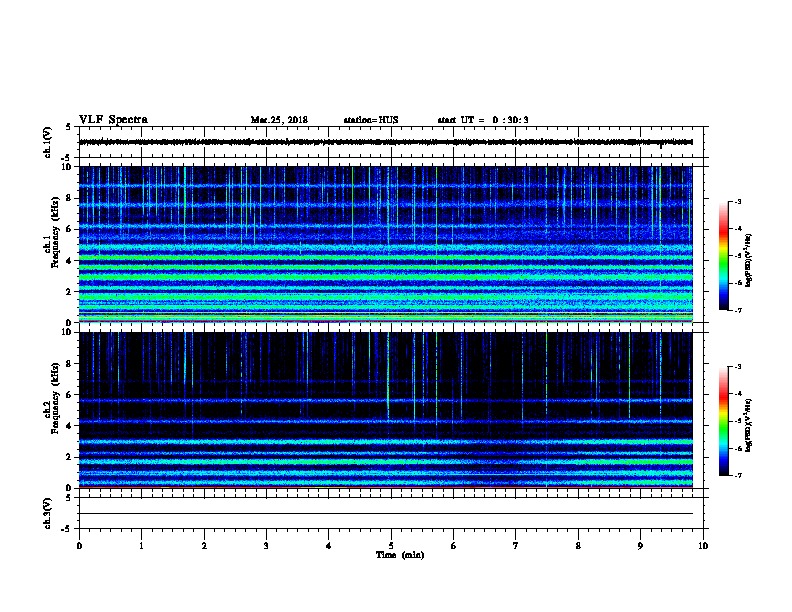Click time axis tick label "9"
792x612 pixels.
tap(640, 546)
